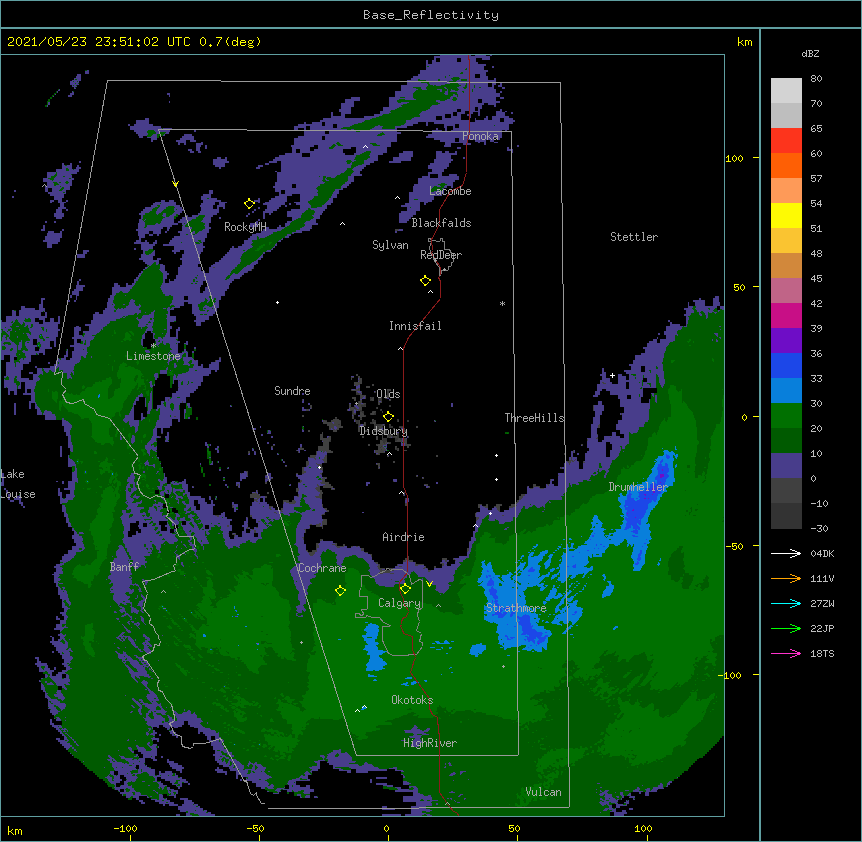Pick the light gray 70-80 dBZ swatch
This screenshot has width=862, height=842.
[x=786, y=91]
